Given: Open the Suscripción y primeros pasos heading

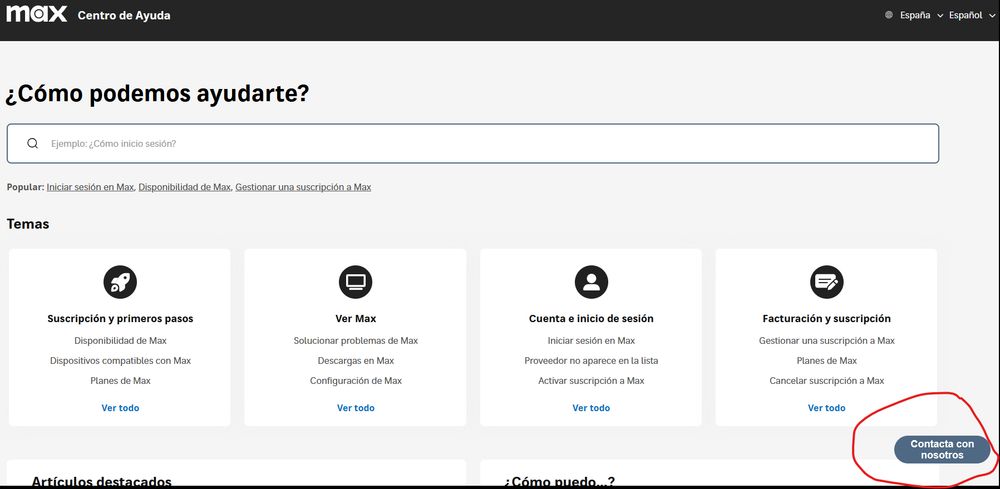Looking at the screenshot, I should coord(120,318).
